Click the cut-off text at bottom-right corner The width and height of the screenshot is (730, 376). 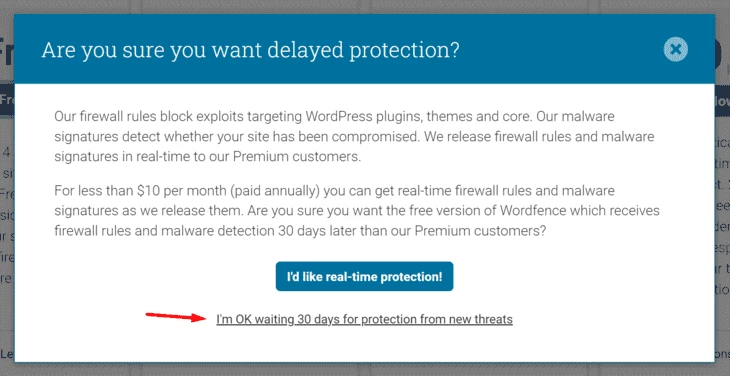pos(722,353)
